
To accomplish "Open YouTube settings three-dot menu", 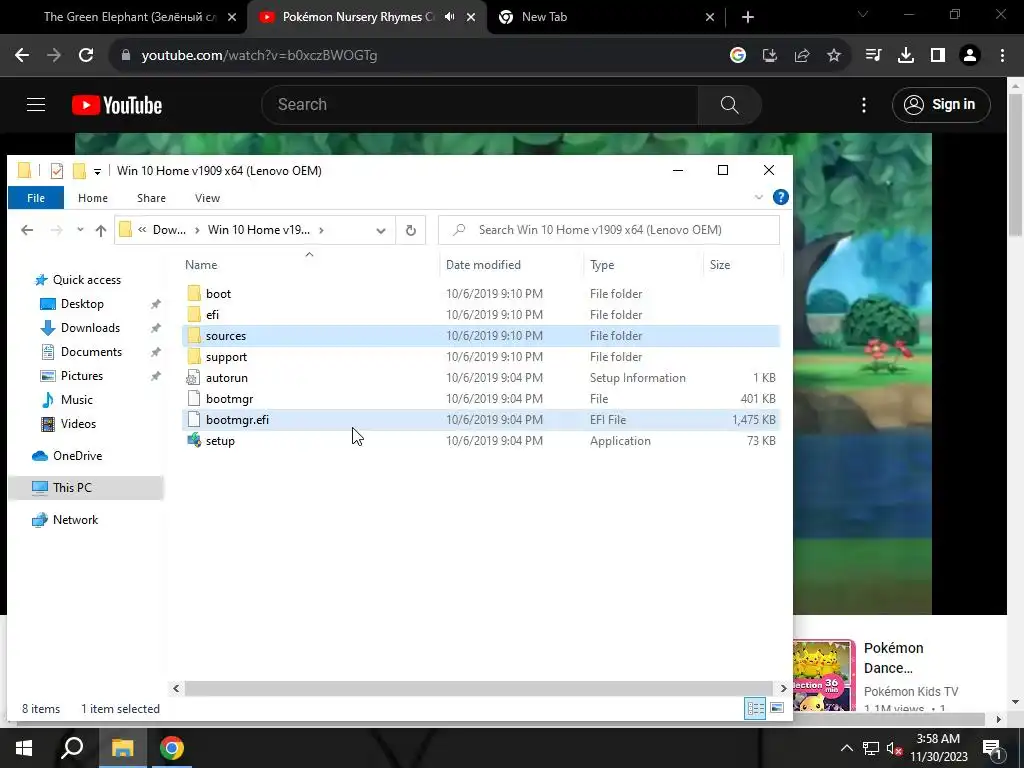I will coord(864,104).
